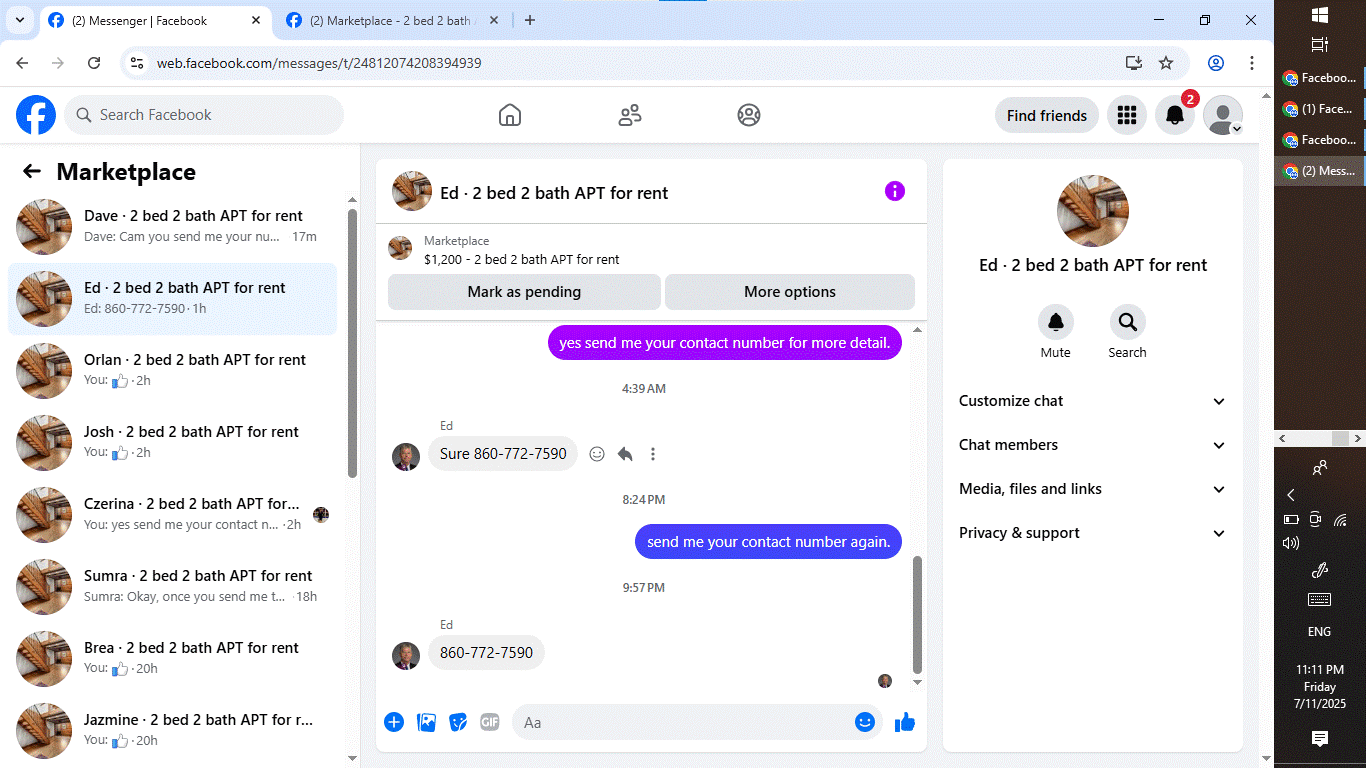Image resolution: width=1366 pixels, height=768 pixels.
Task: Expand Customize chat section
Action: tap(1093, 401)
